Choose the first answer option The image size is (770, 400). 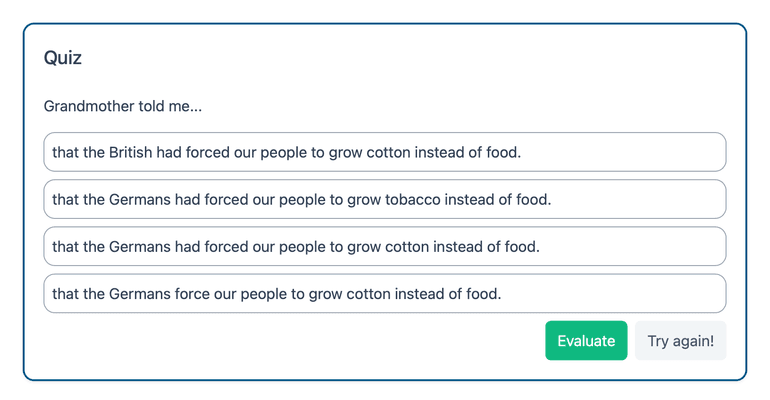(x=385, y=152)
